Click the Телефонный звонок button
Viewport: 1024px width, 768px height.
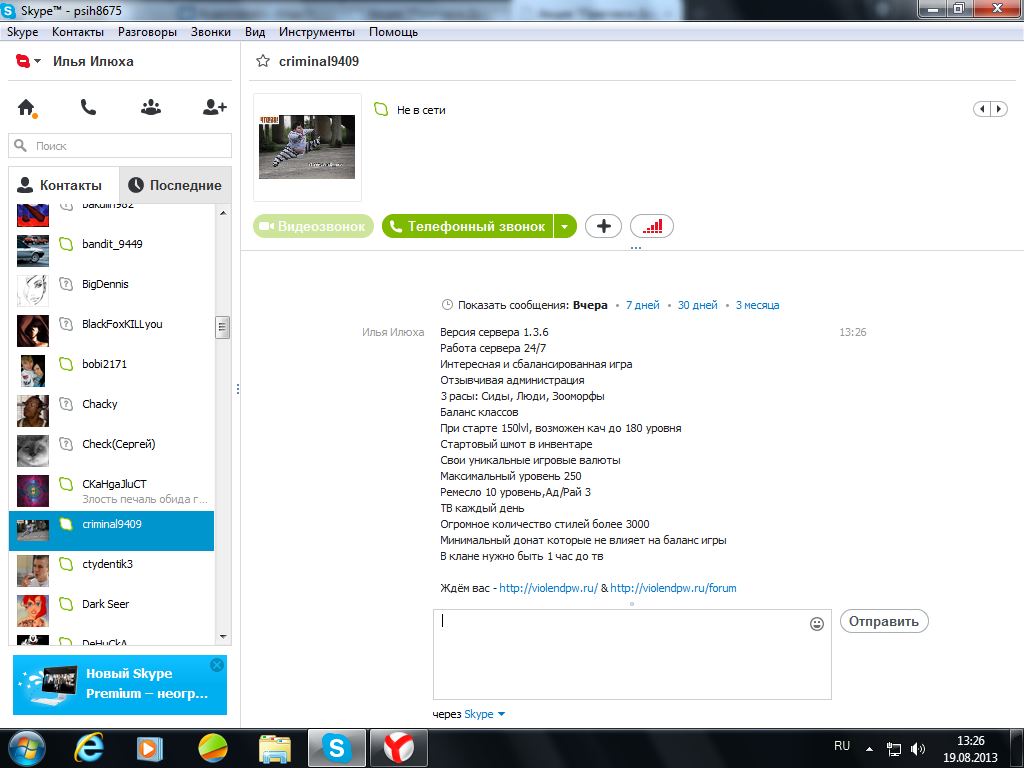click(468, 226)
